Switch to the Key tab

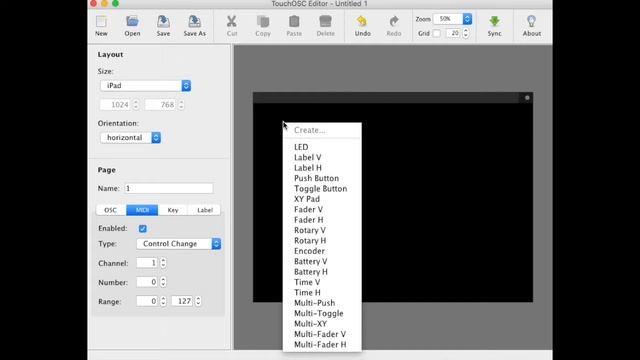173,210
